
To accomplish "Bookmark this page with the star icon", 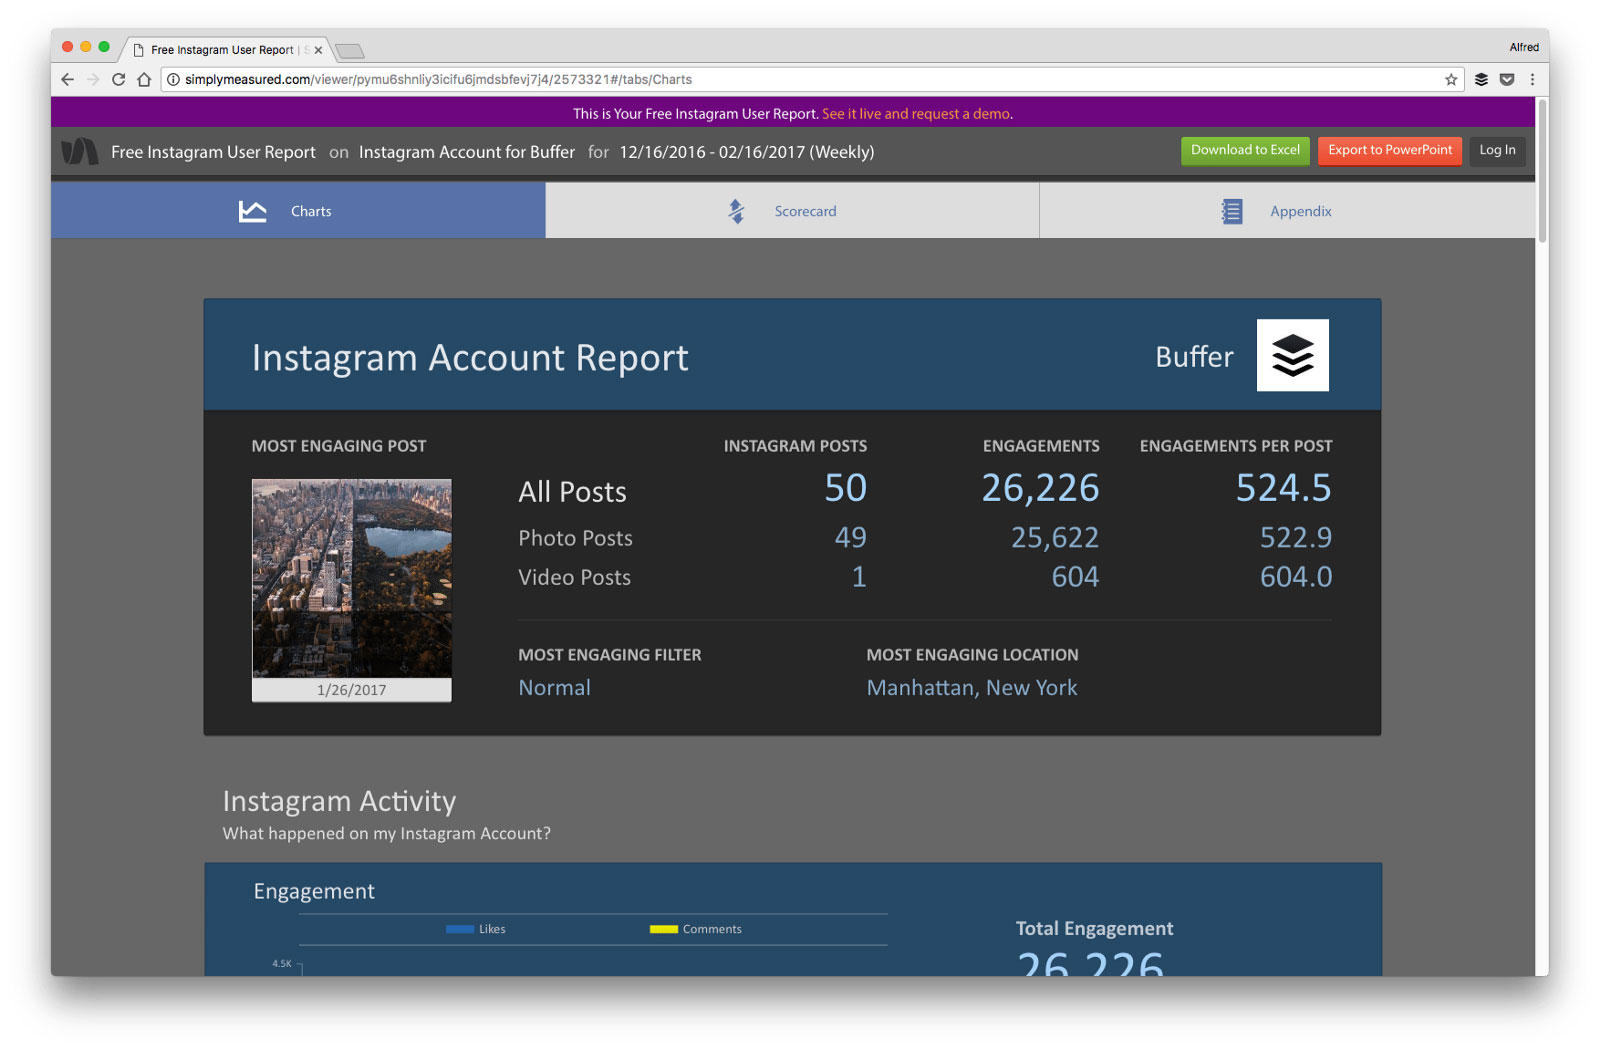I will coord(1451,80).
